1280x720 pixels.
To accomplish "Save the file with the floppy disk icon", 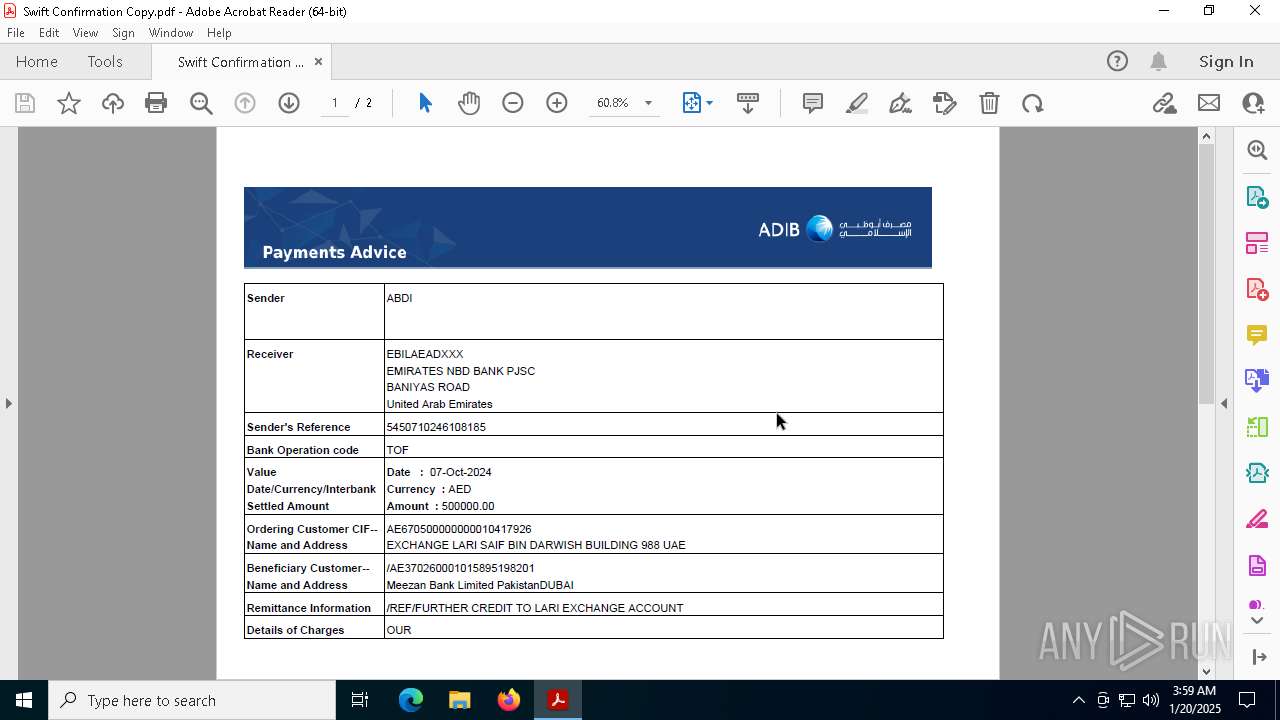I will click(x=25, y=103).
